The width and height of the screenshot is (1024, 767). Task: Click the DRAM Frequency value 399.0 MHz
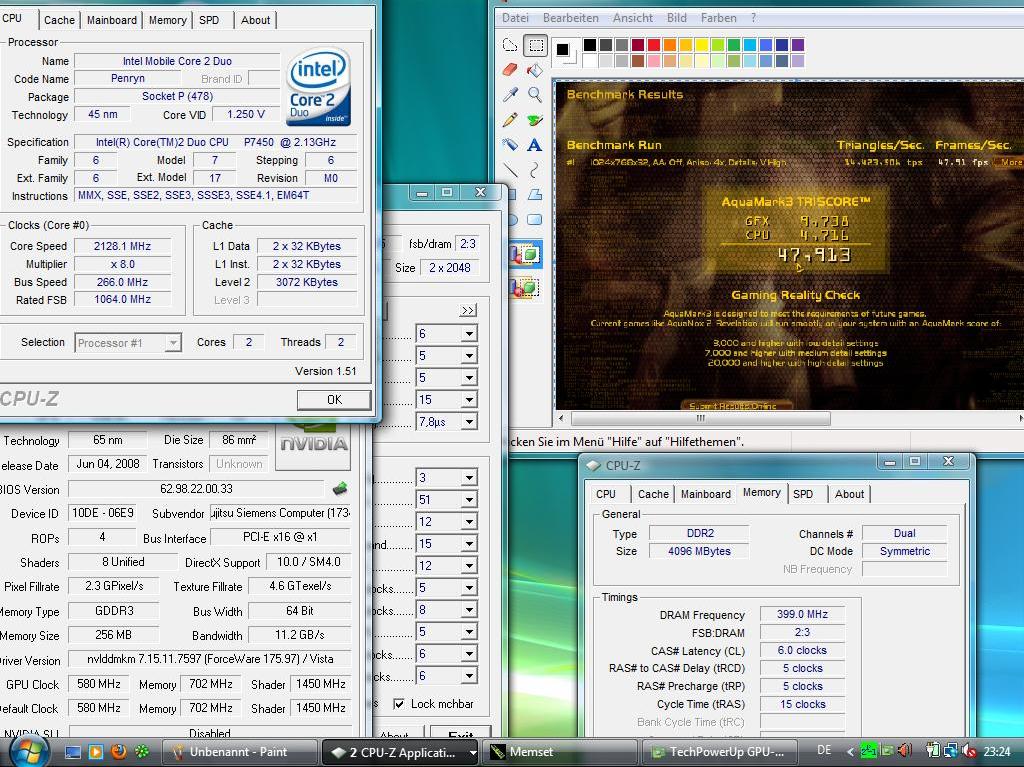pyautogui.click(x=802, y=615)
